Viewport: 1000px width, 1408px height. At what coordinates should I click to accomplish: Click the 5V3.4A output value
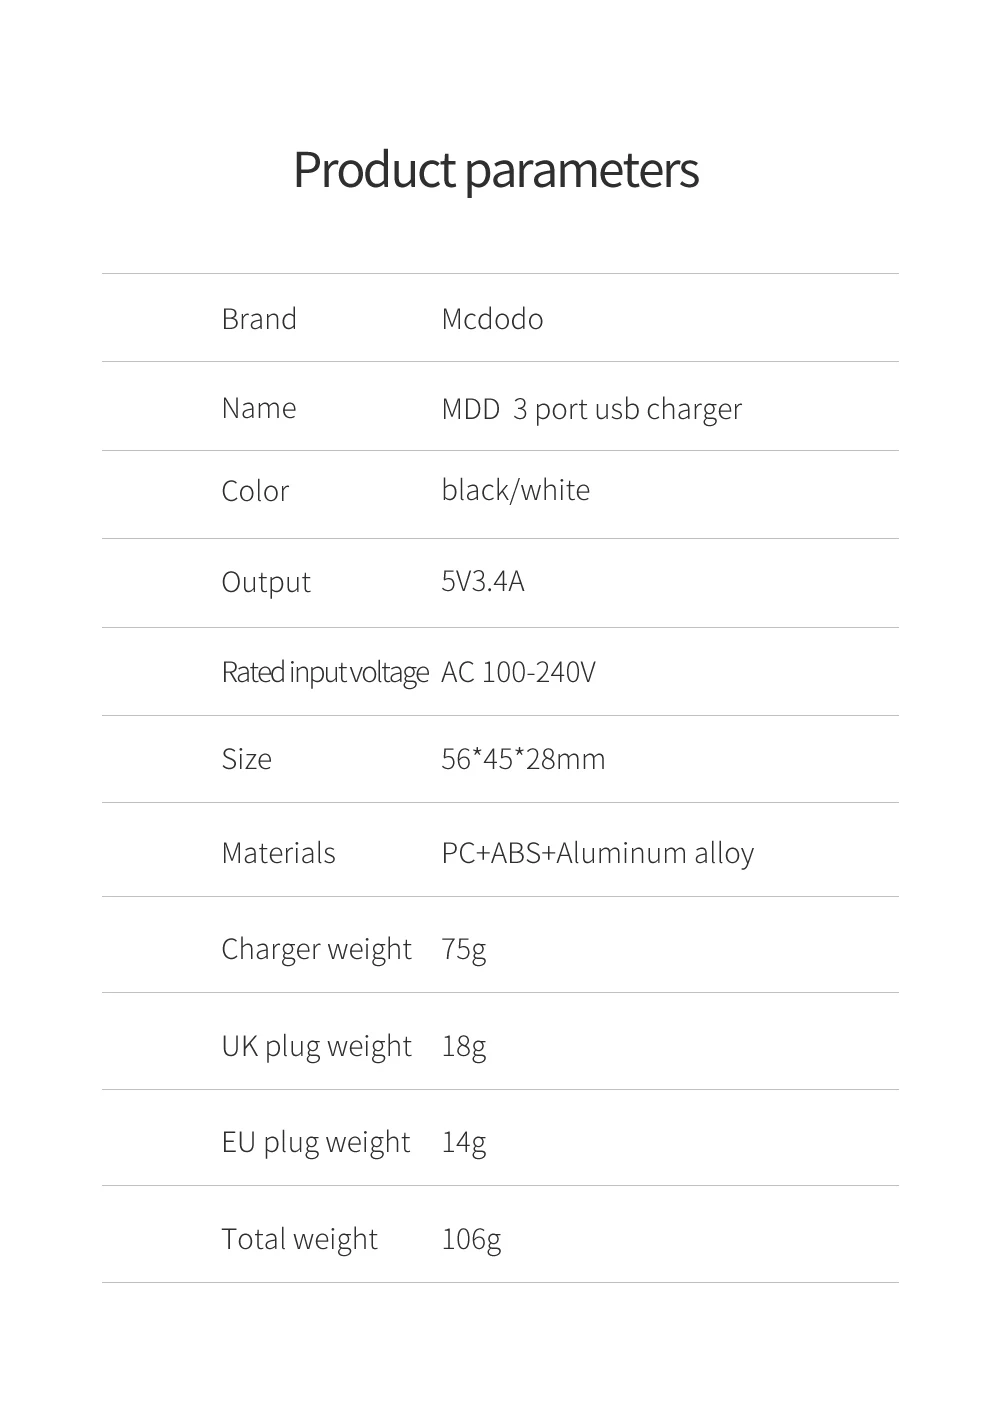pos(483,581)
